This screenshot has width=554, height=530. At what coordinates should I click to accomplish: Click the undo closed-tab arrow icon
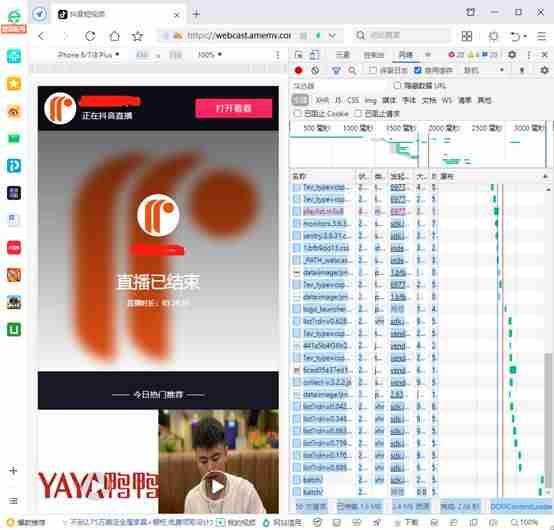click(x=515, y=36)
